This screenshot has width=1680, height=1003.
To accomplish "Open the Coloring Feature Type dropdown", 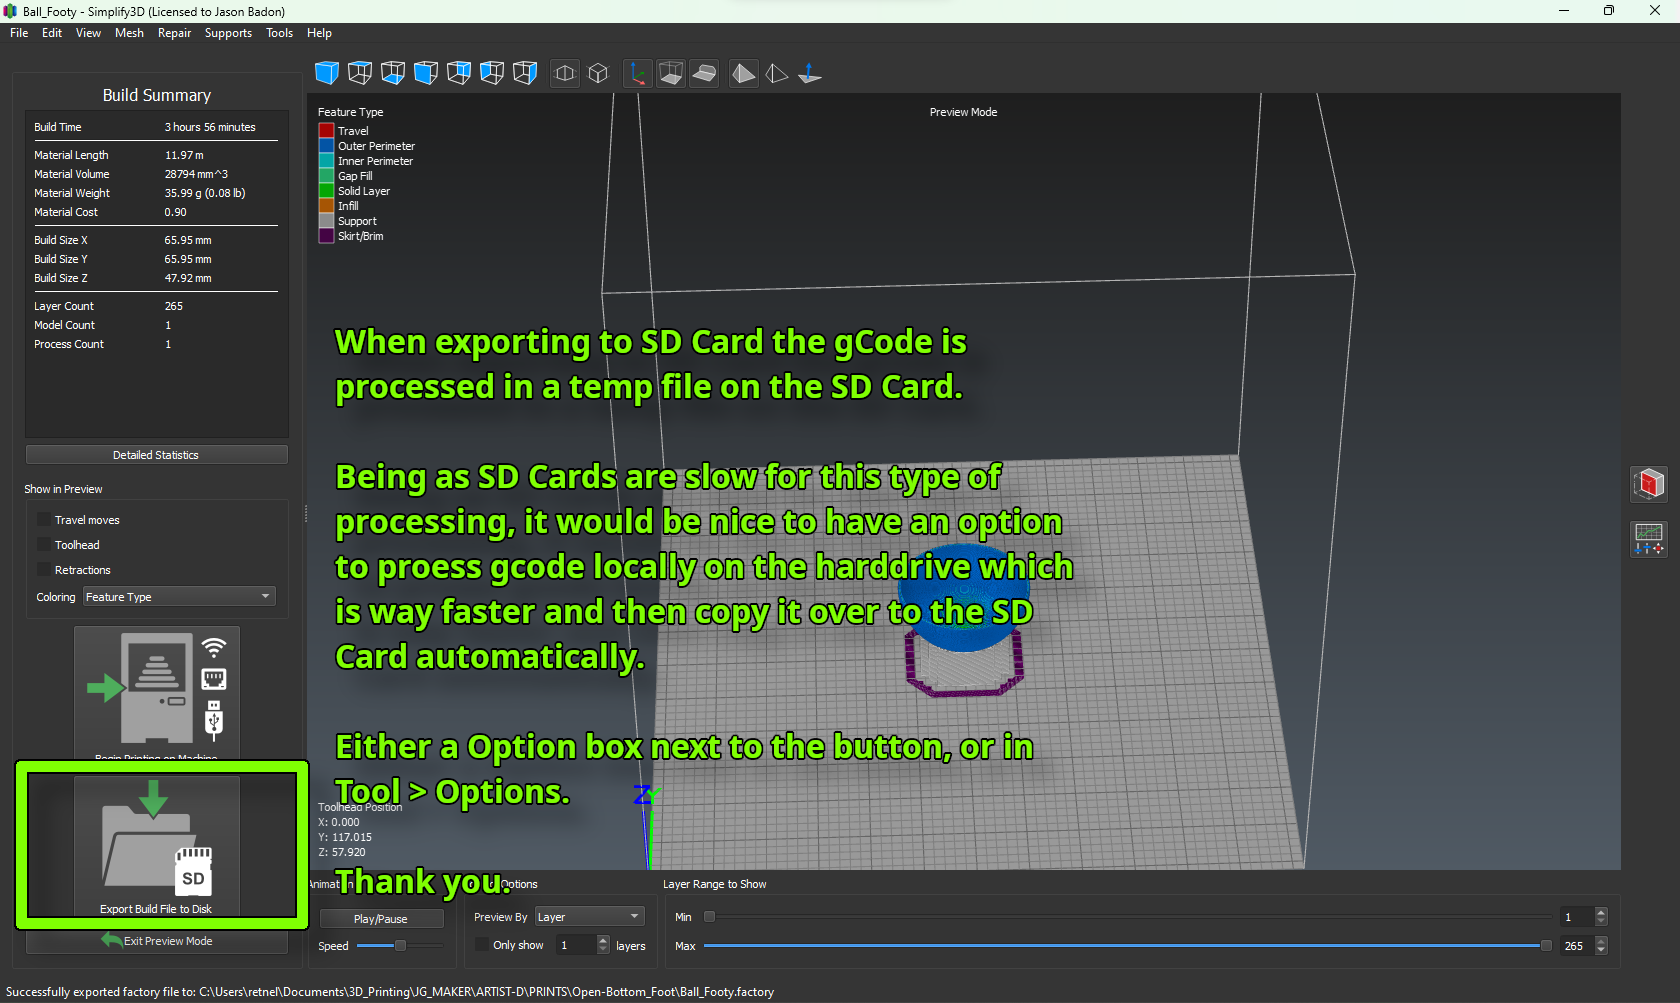I will coord(179,597).
